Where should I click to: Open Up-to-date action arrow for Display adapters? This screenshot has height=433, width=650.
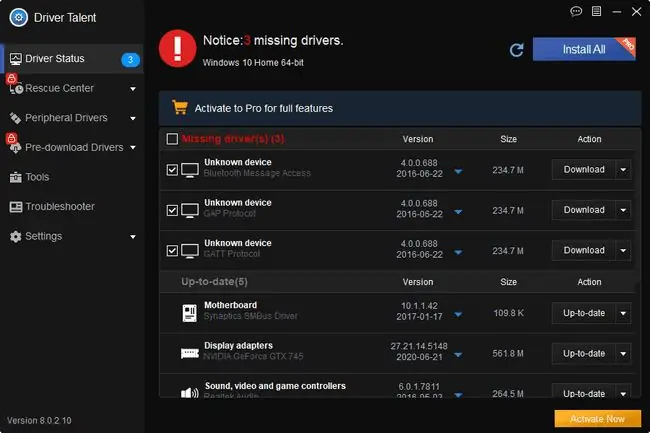[x=623, y=354]
